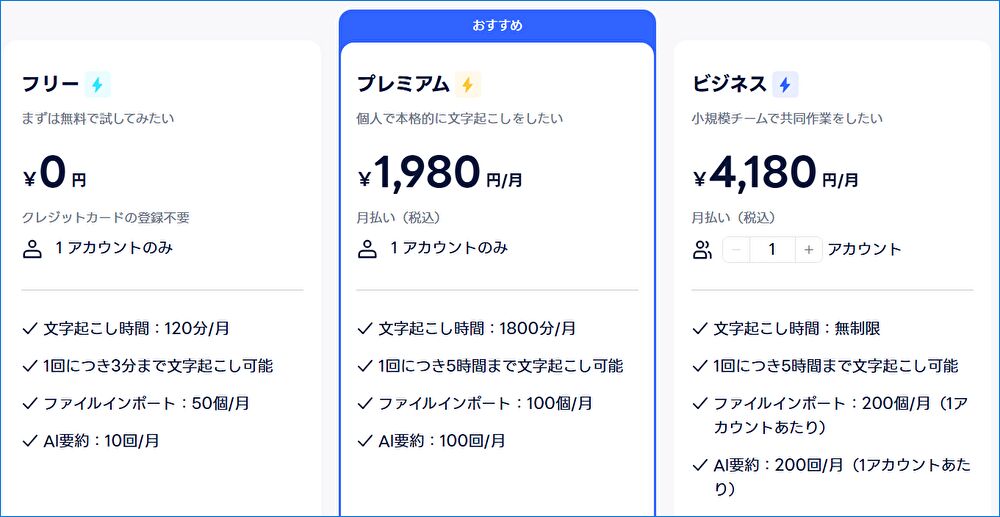Click the Business plan multi-user accounts icon

click(702, 250)
